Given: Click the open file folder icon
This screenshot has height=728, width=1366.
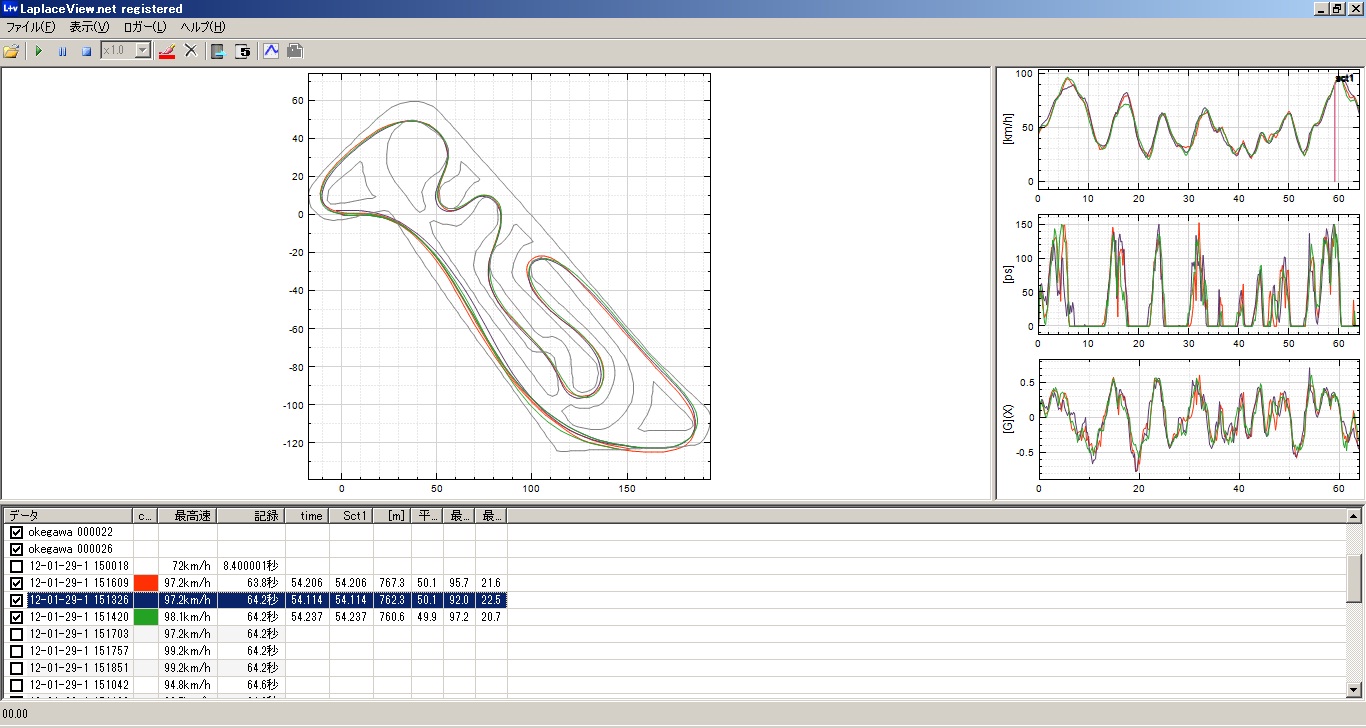Looking at the screenshot, I should point(12,51).
